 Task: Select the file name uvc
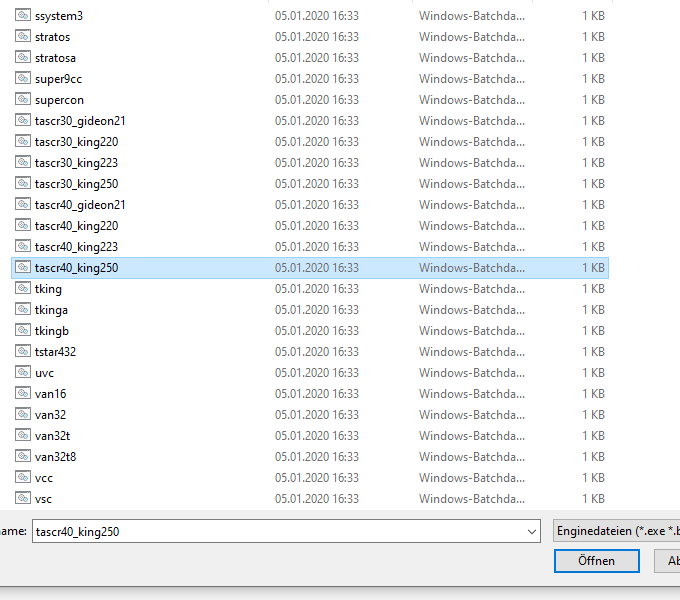[44, 373]
